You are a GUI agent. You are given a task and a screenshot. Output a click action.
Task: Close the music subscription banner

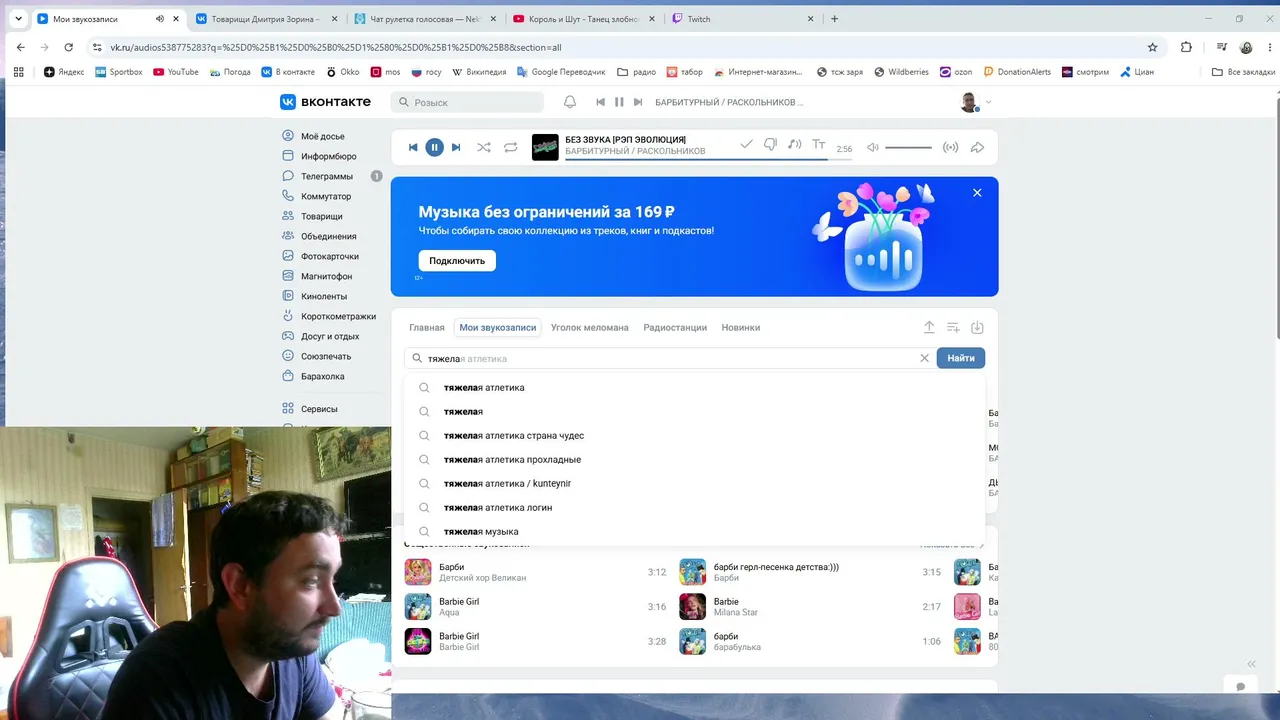[x=977, y=193]
